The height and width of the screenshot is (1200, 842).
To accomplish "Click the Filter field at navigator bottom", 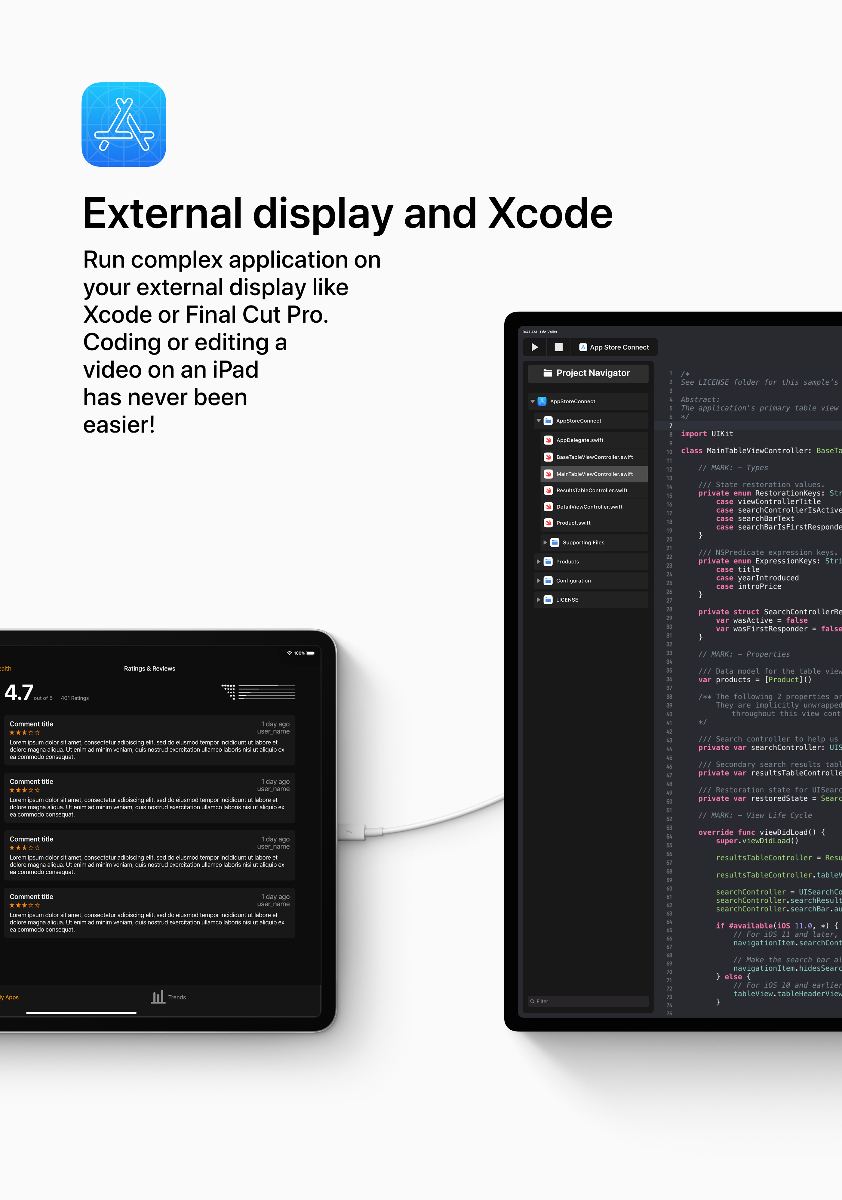I will (x=588, y=1001).
